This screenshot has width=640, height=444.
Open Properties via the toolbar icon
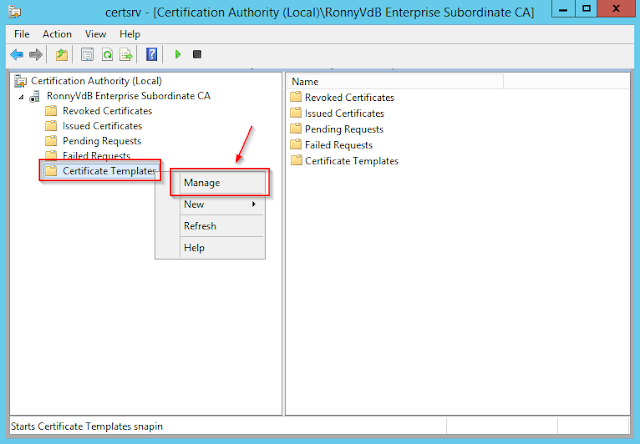point(88,54)
